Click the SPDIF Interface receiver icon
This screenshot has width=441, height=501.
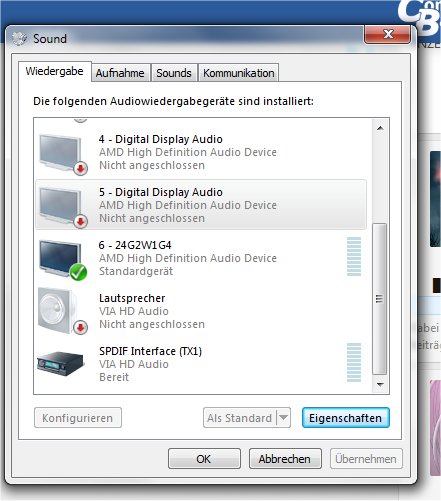coord(60,363)
